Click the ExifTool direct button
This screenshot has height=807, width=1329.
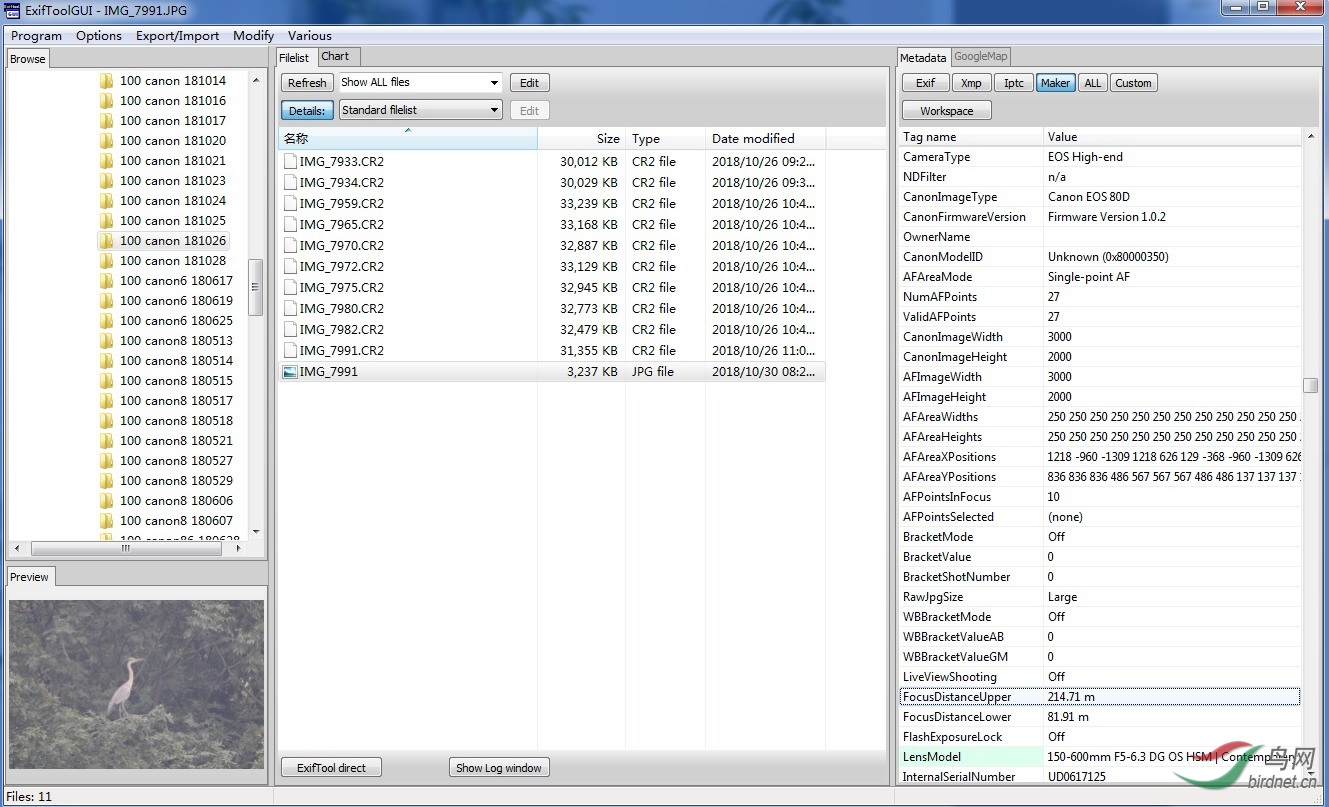[x=331, y=768]
